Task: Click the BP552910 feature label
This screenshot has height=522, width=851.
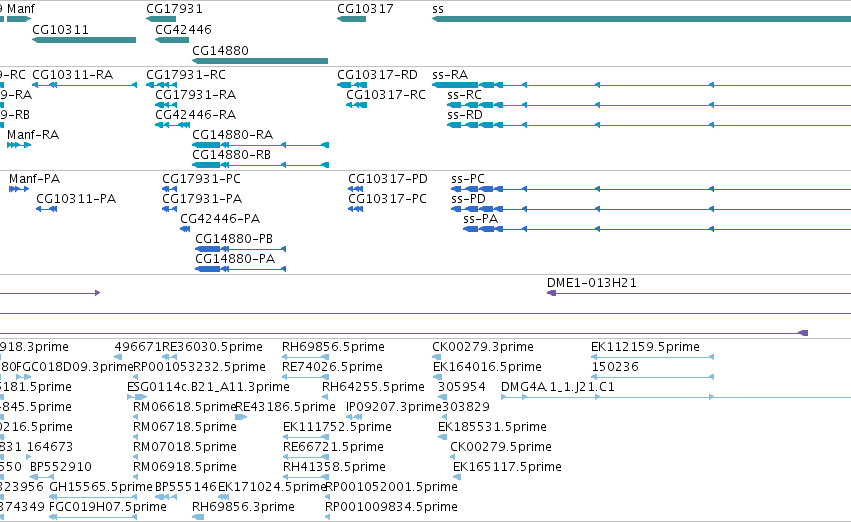Action: click(x=61, y=467)
